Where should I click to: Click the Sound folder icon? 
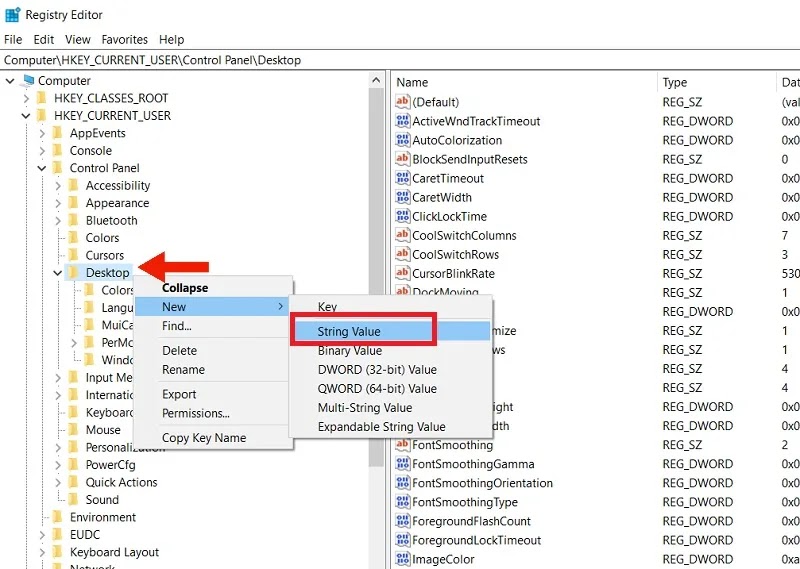[74, 500]
